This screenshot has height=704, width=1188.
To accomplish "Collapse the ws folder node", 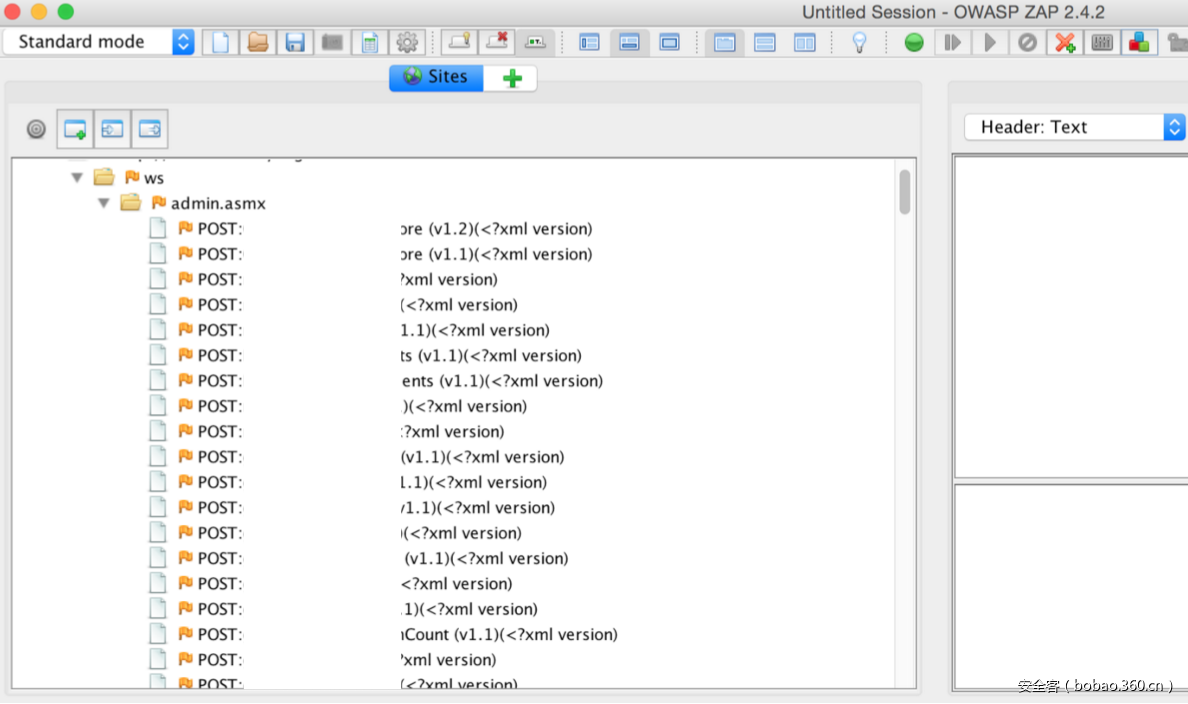I will tap(77, 178).
